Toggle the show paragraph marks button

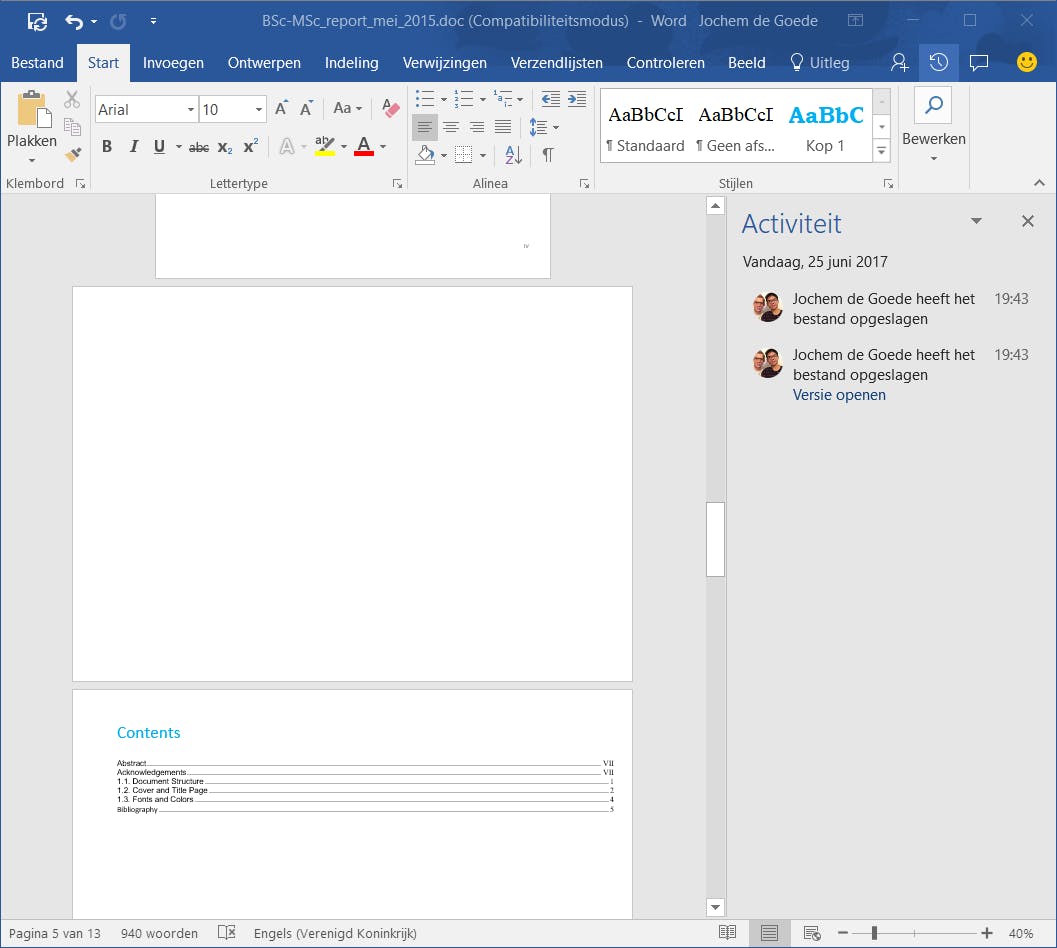(548, 154)
